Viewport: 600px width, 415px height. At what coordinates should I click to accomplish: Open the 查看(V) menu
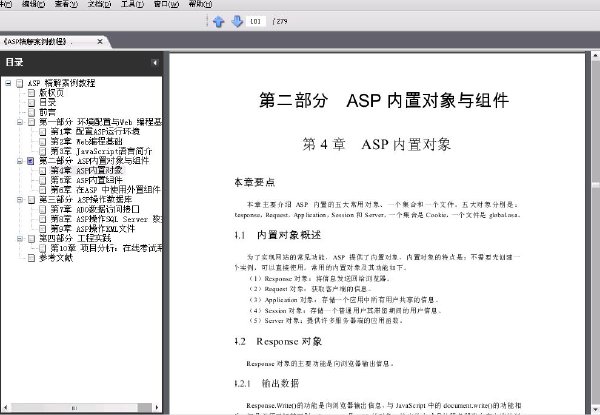(x=66, y=4)
